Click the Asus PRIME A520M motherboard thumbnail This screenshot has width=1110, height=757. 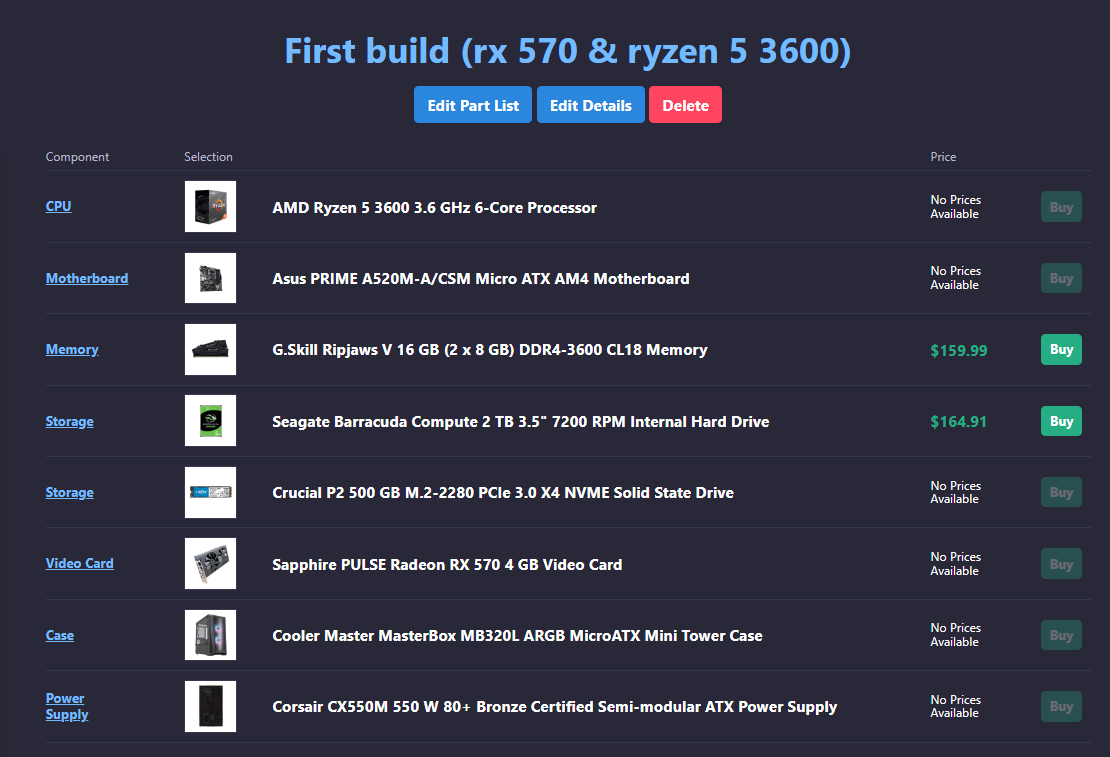(210, 278)
